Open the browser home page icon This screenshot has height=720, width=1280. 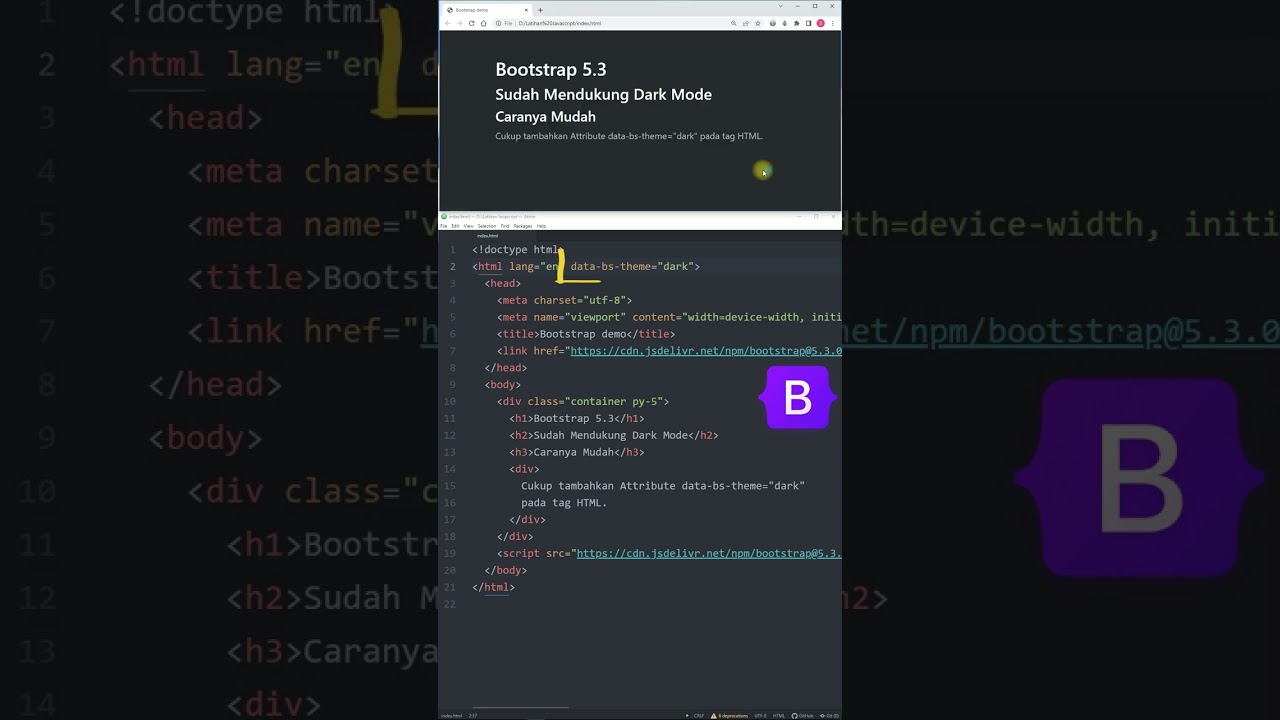point(484,23)
